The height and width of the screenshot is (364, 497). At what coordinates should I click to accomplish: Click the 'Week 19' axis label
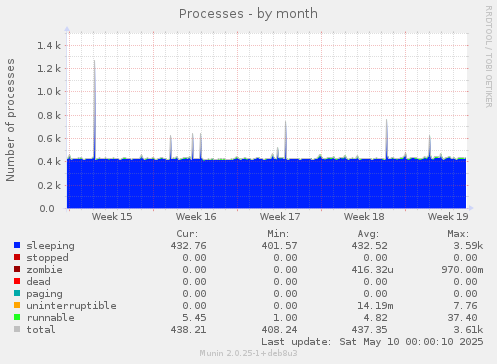448,217
